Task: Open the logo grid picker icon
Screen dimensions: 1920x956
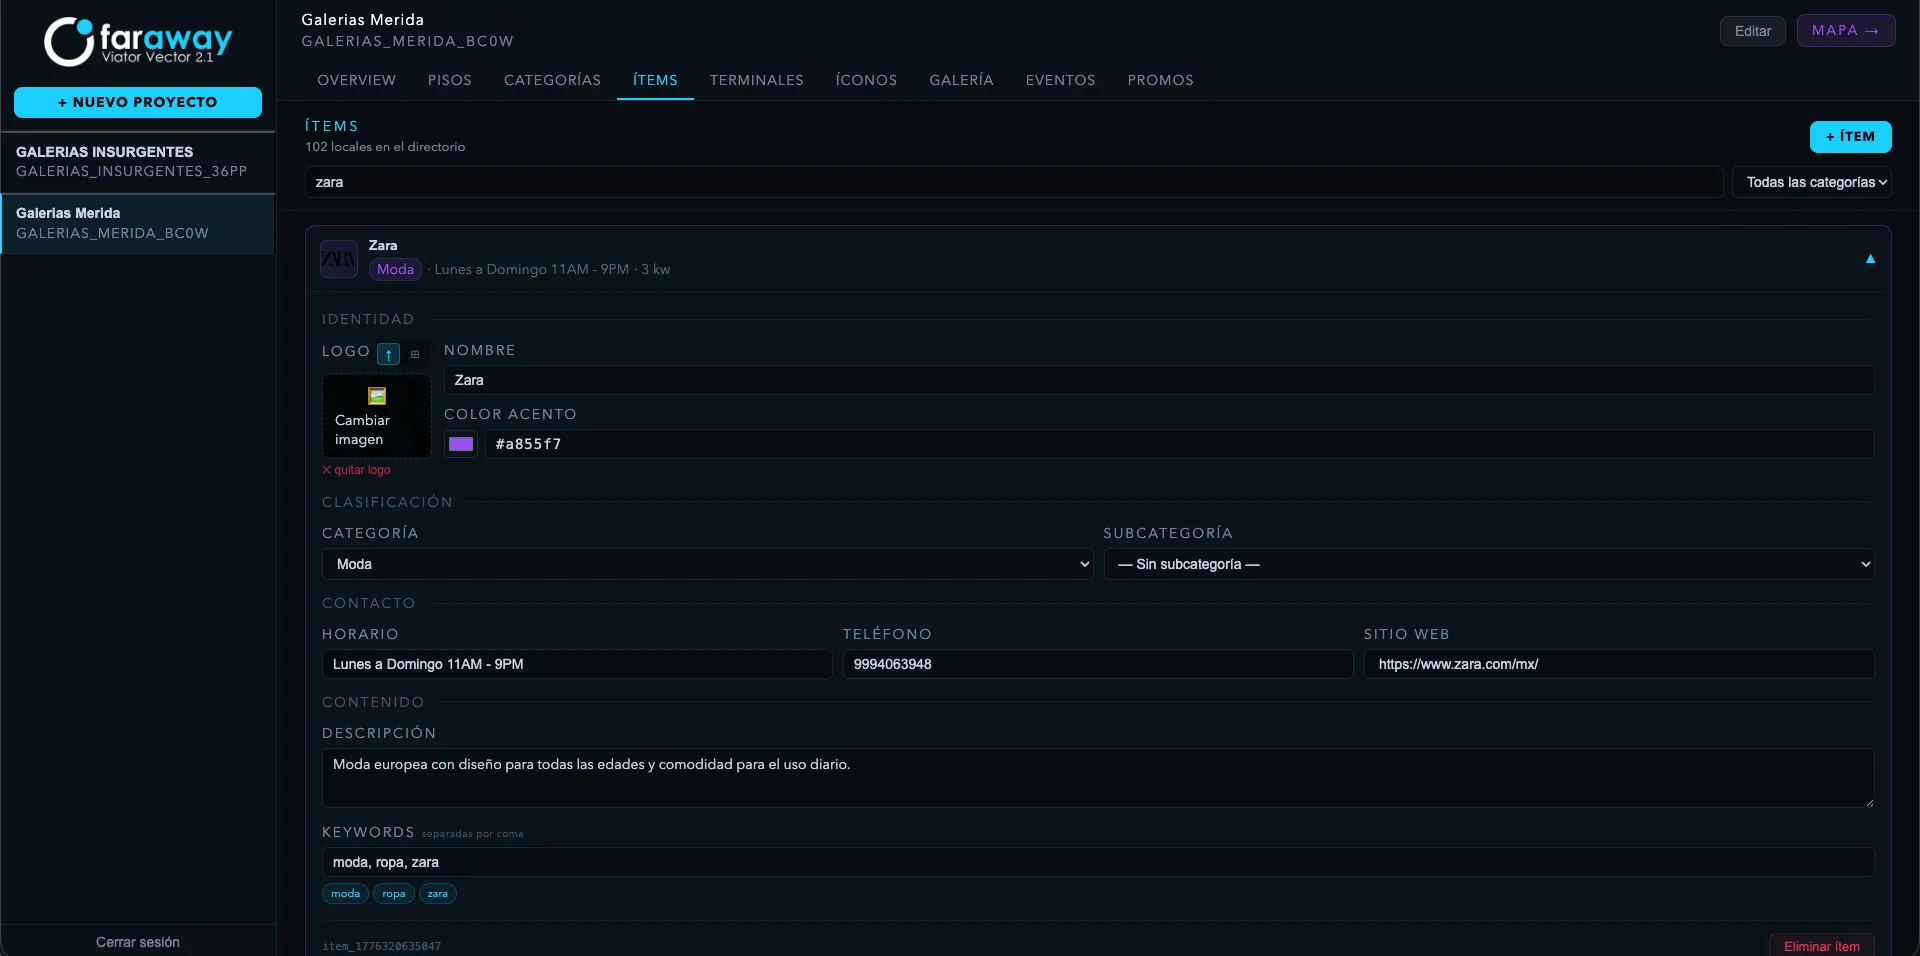Action: (415, 354)
